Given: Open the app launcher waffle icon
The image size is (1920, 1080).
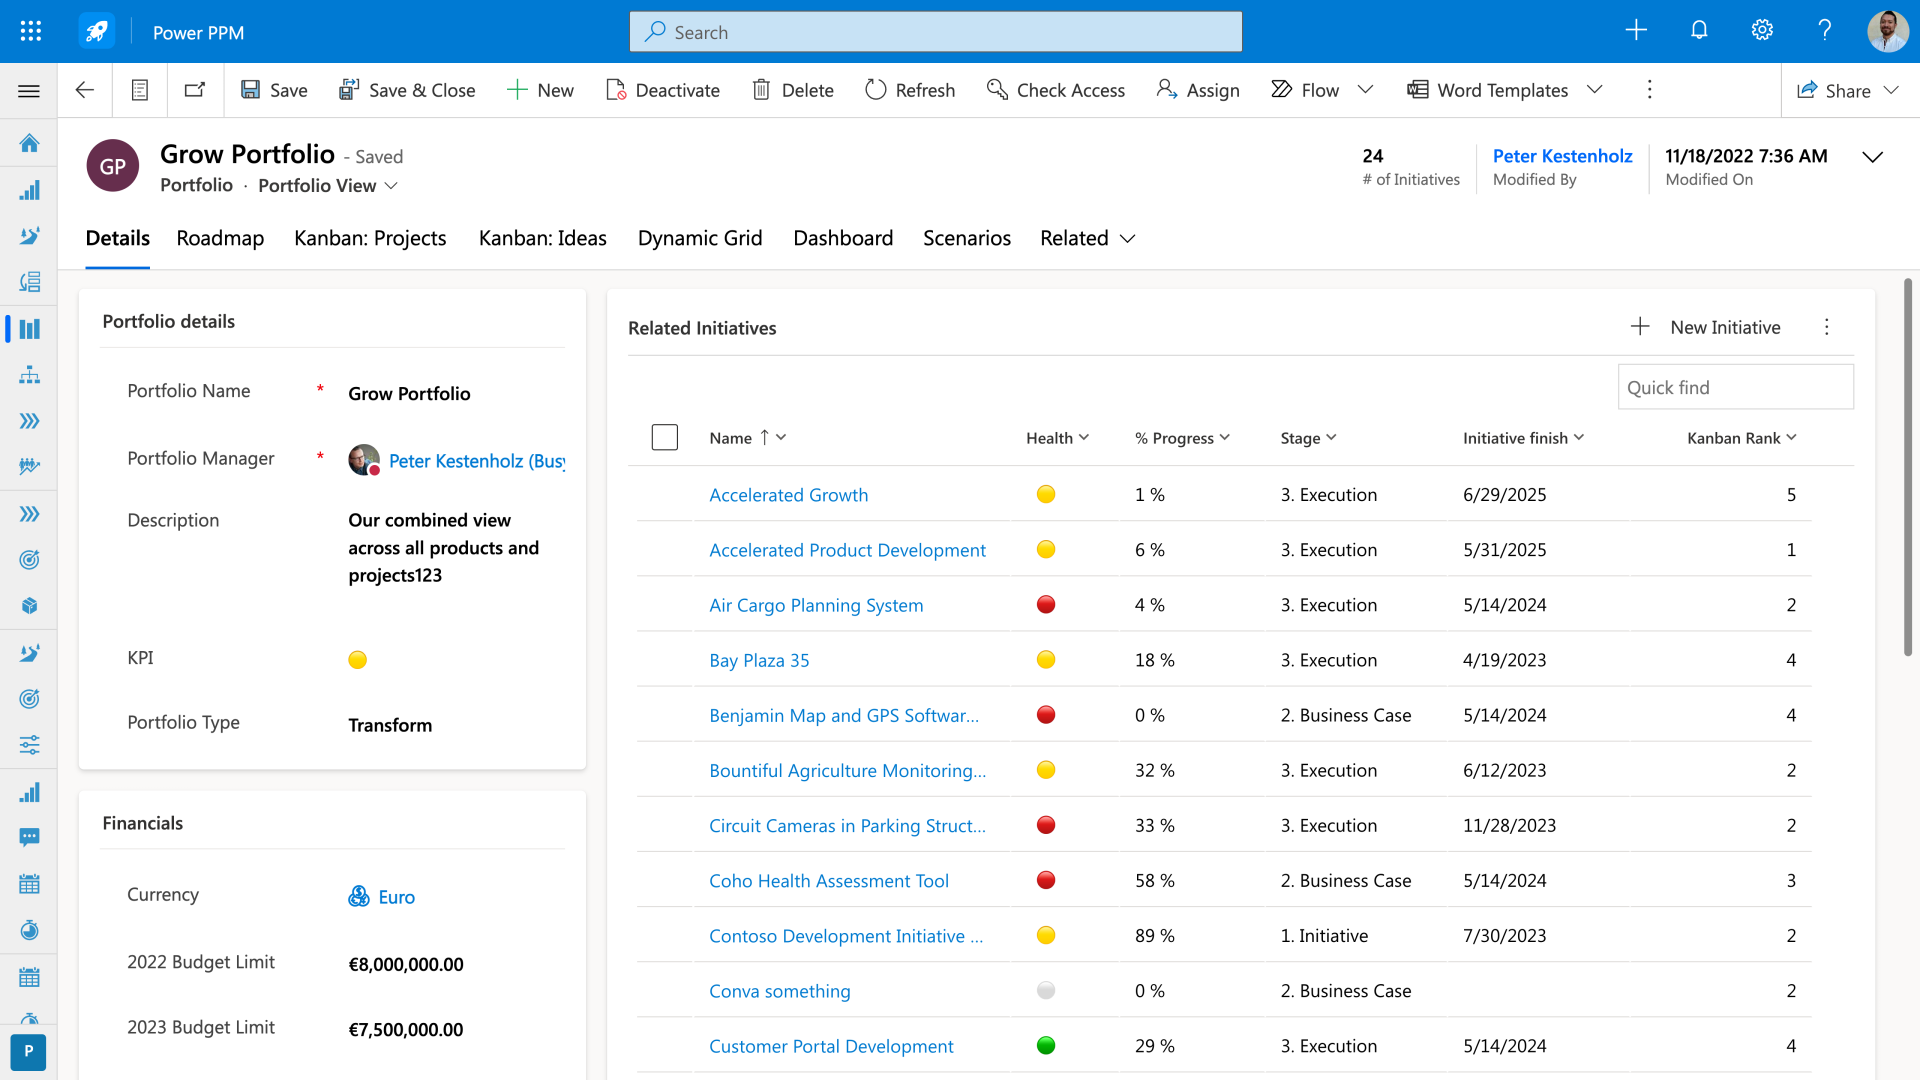Looking at the screenshot, I should [x=30, y=31].
